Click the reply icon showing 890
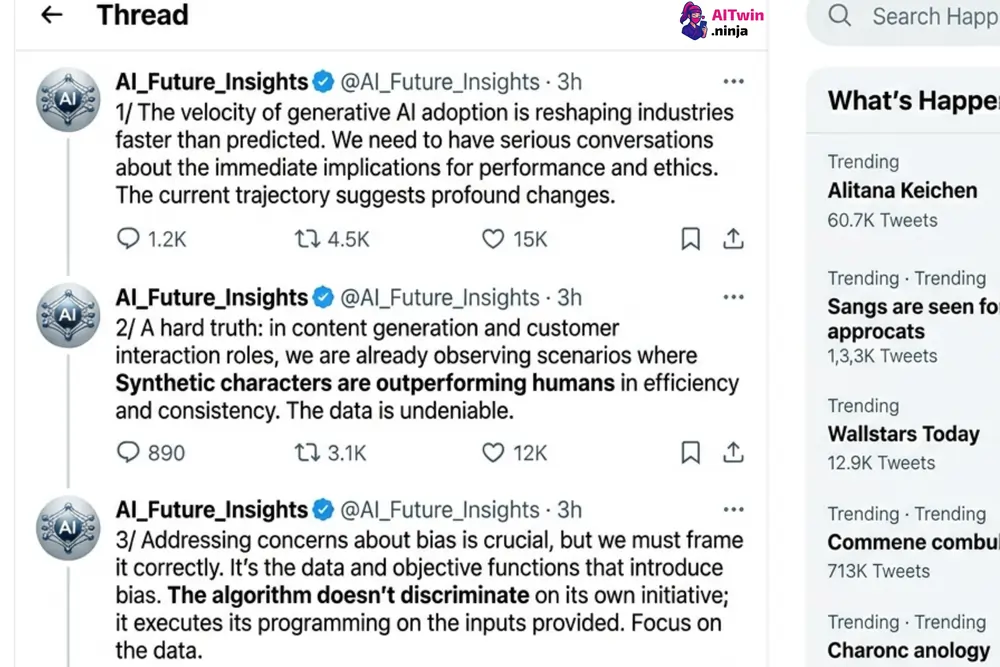 point(128,453)
